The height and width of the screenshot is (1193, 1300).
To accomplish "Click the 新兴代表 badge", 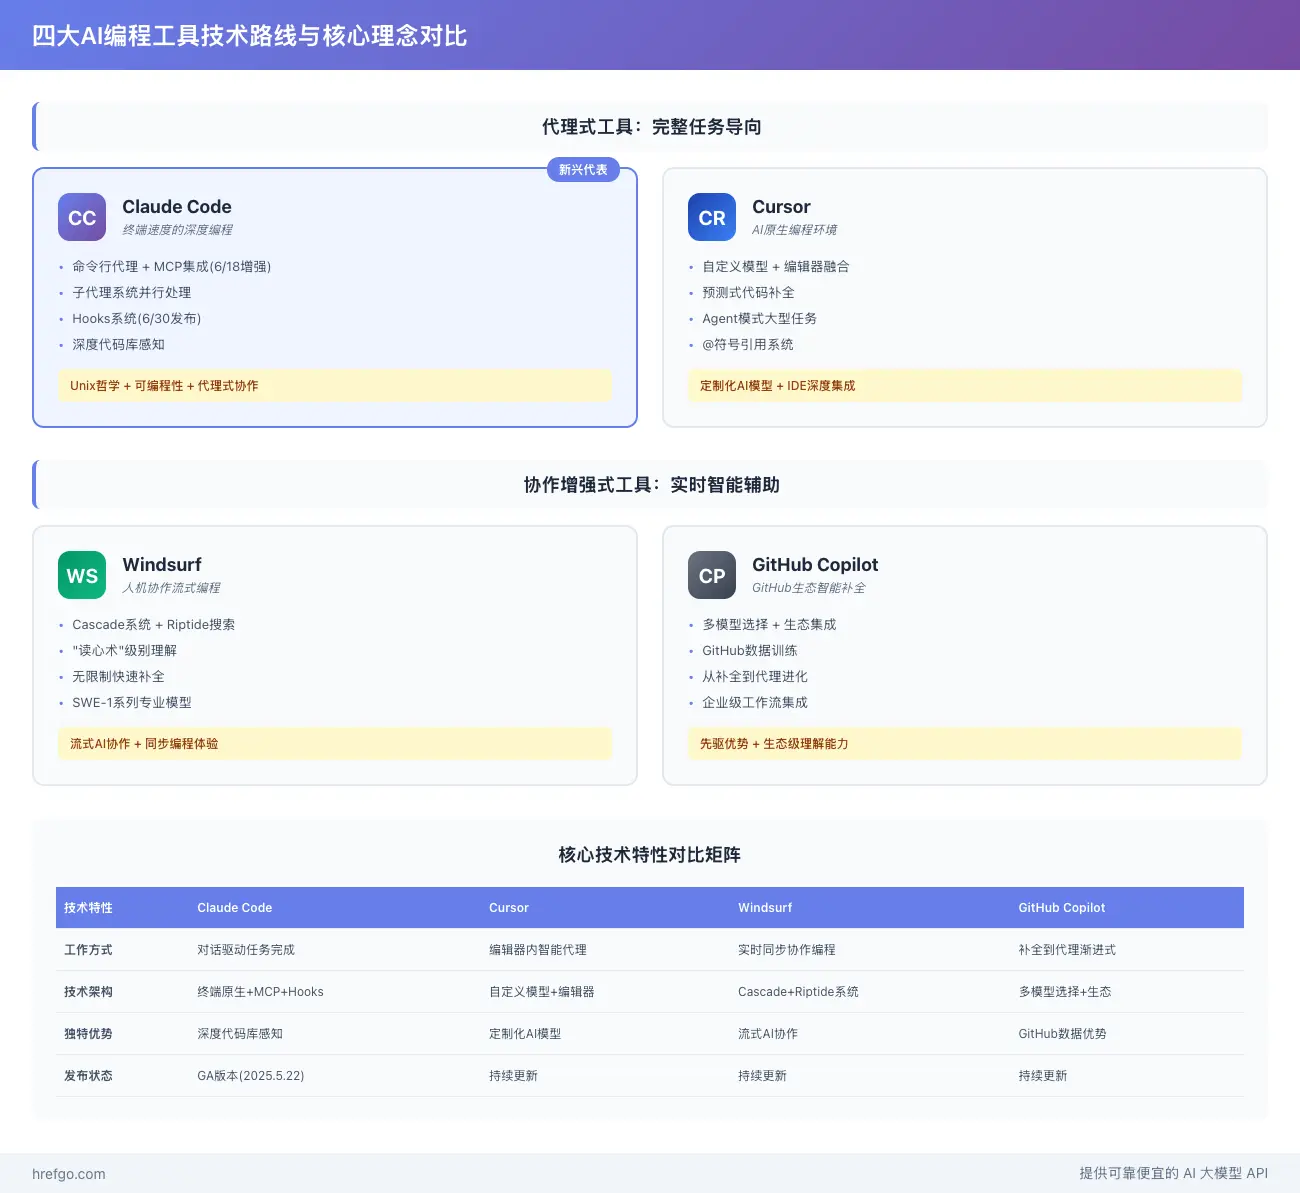I will [583, 170].
